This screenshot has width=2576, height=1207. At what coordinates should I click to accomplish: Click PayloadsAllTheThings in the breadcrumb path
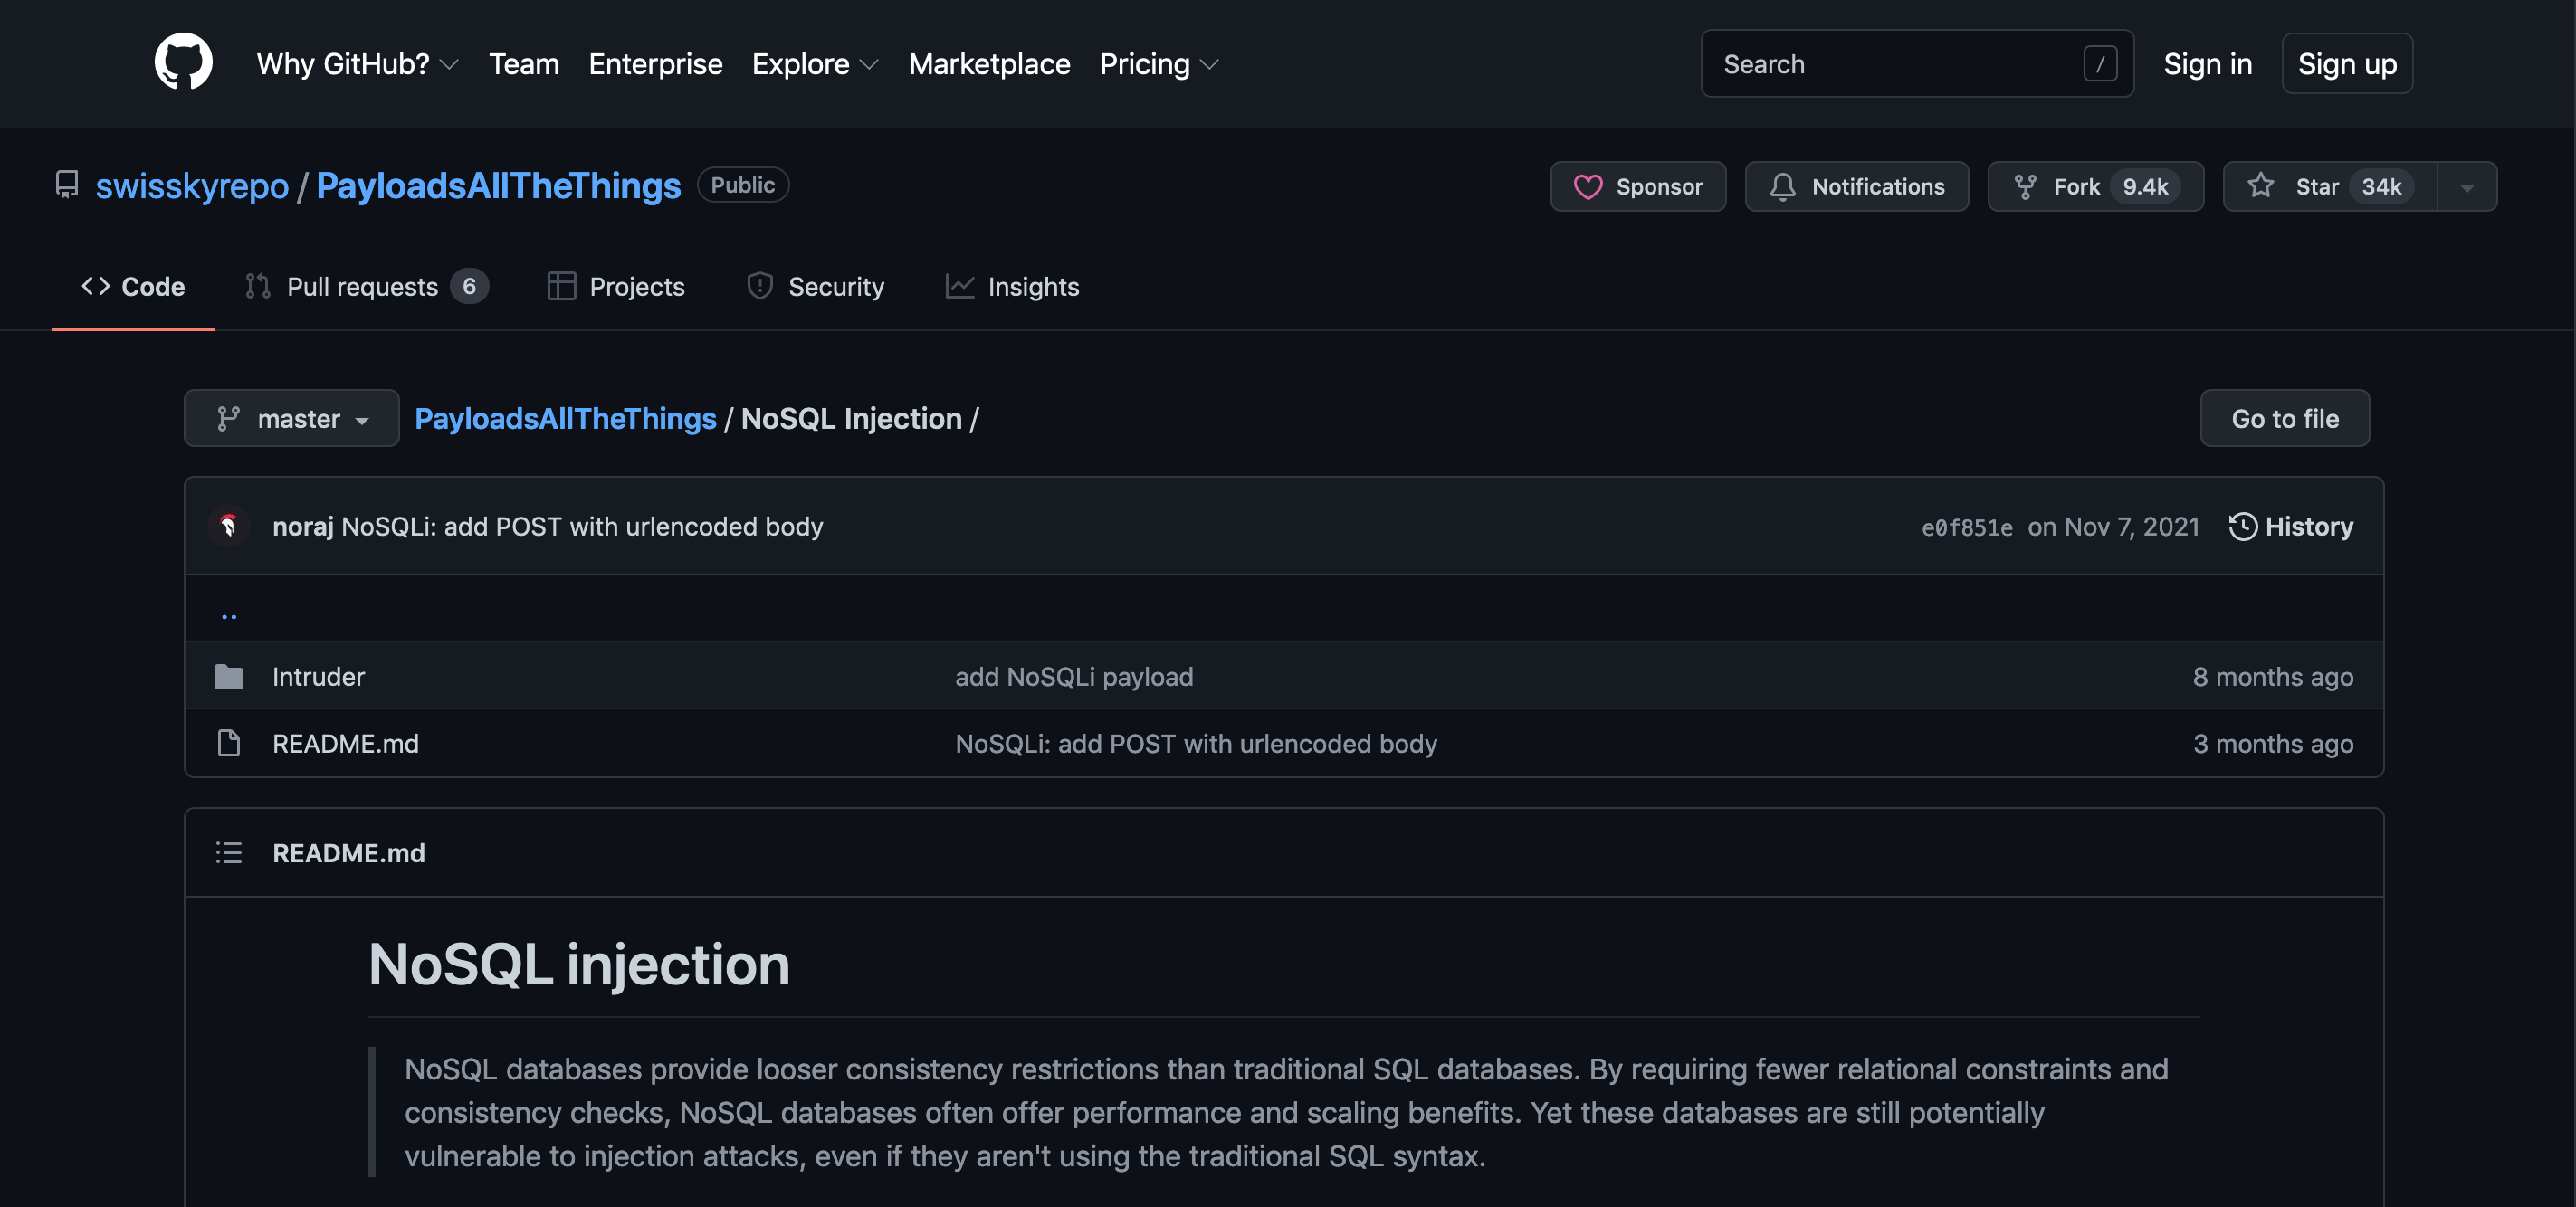pyautogui.click(x=565, y=418)
